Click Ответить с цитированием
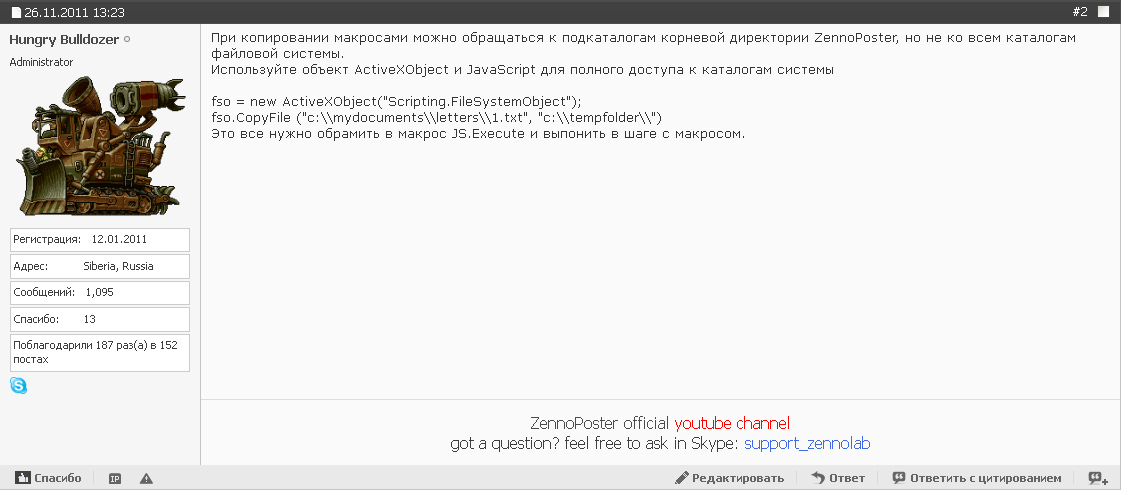 977,478
